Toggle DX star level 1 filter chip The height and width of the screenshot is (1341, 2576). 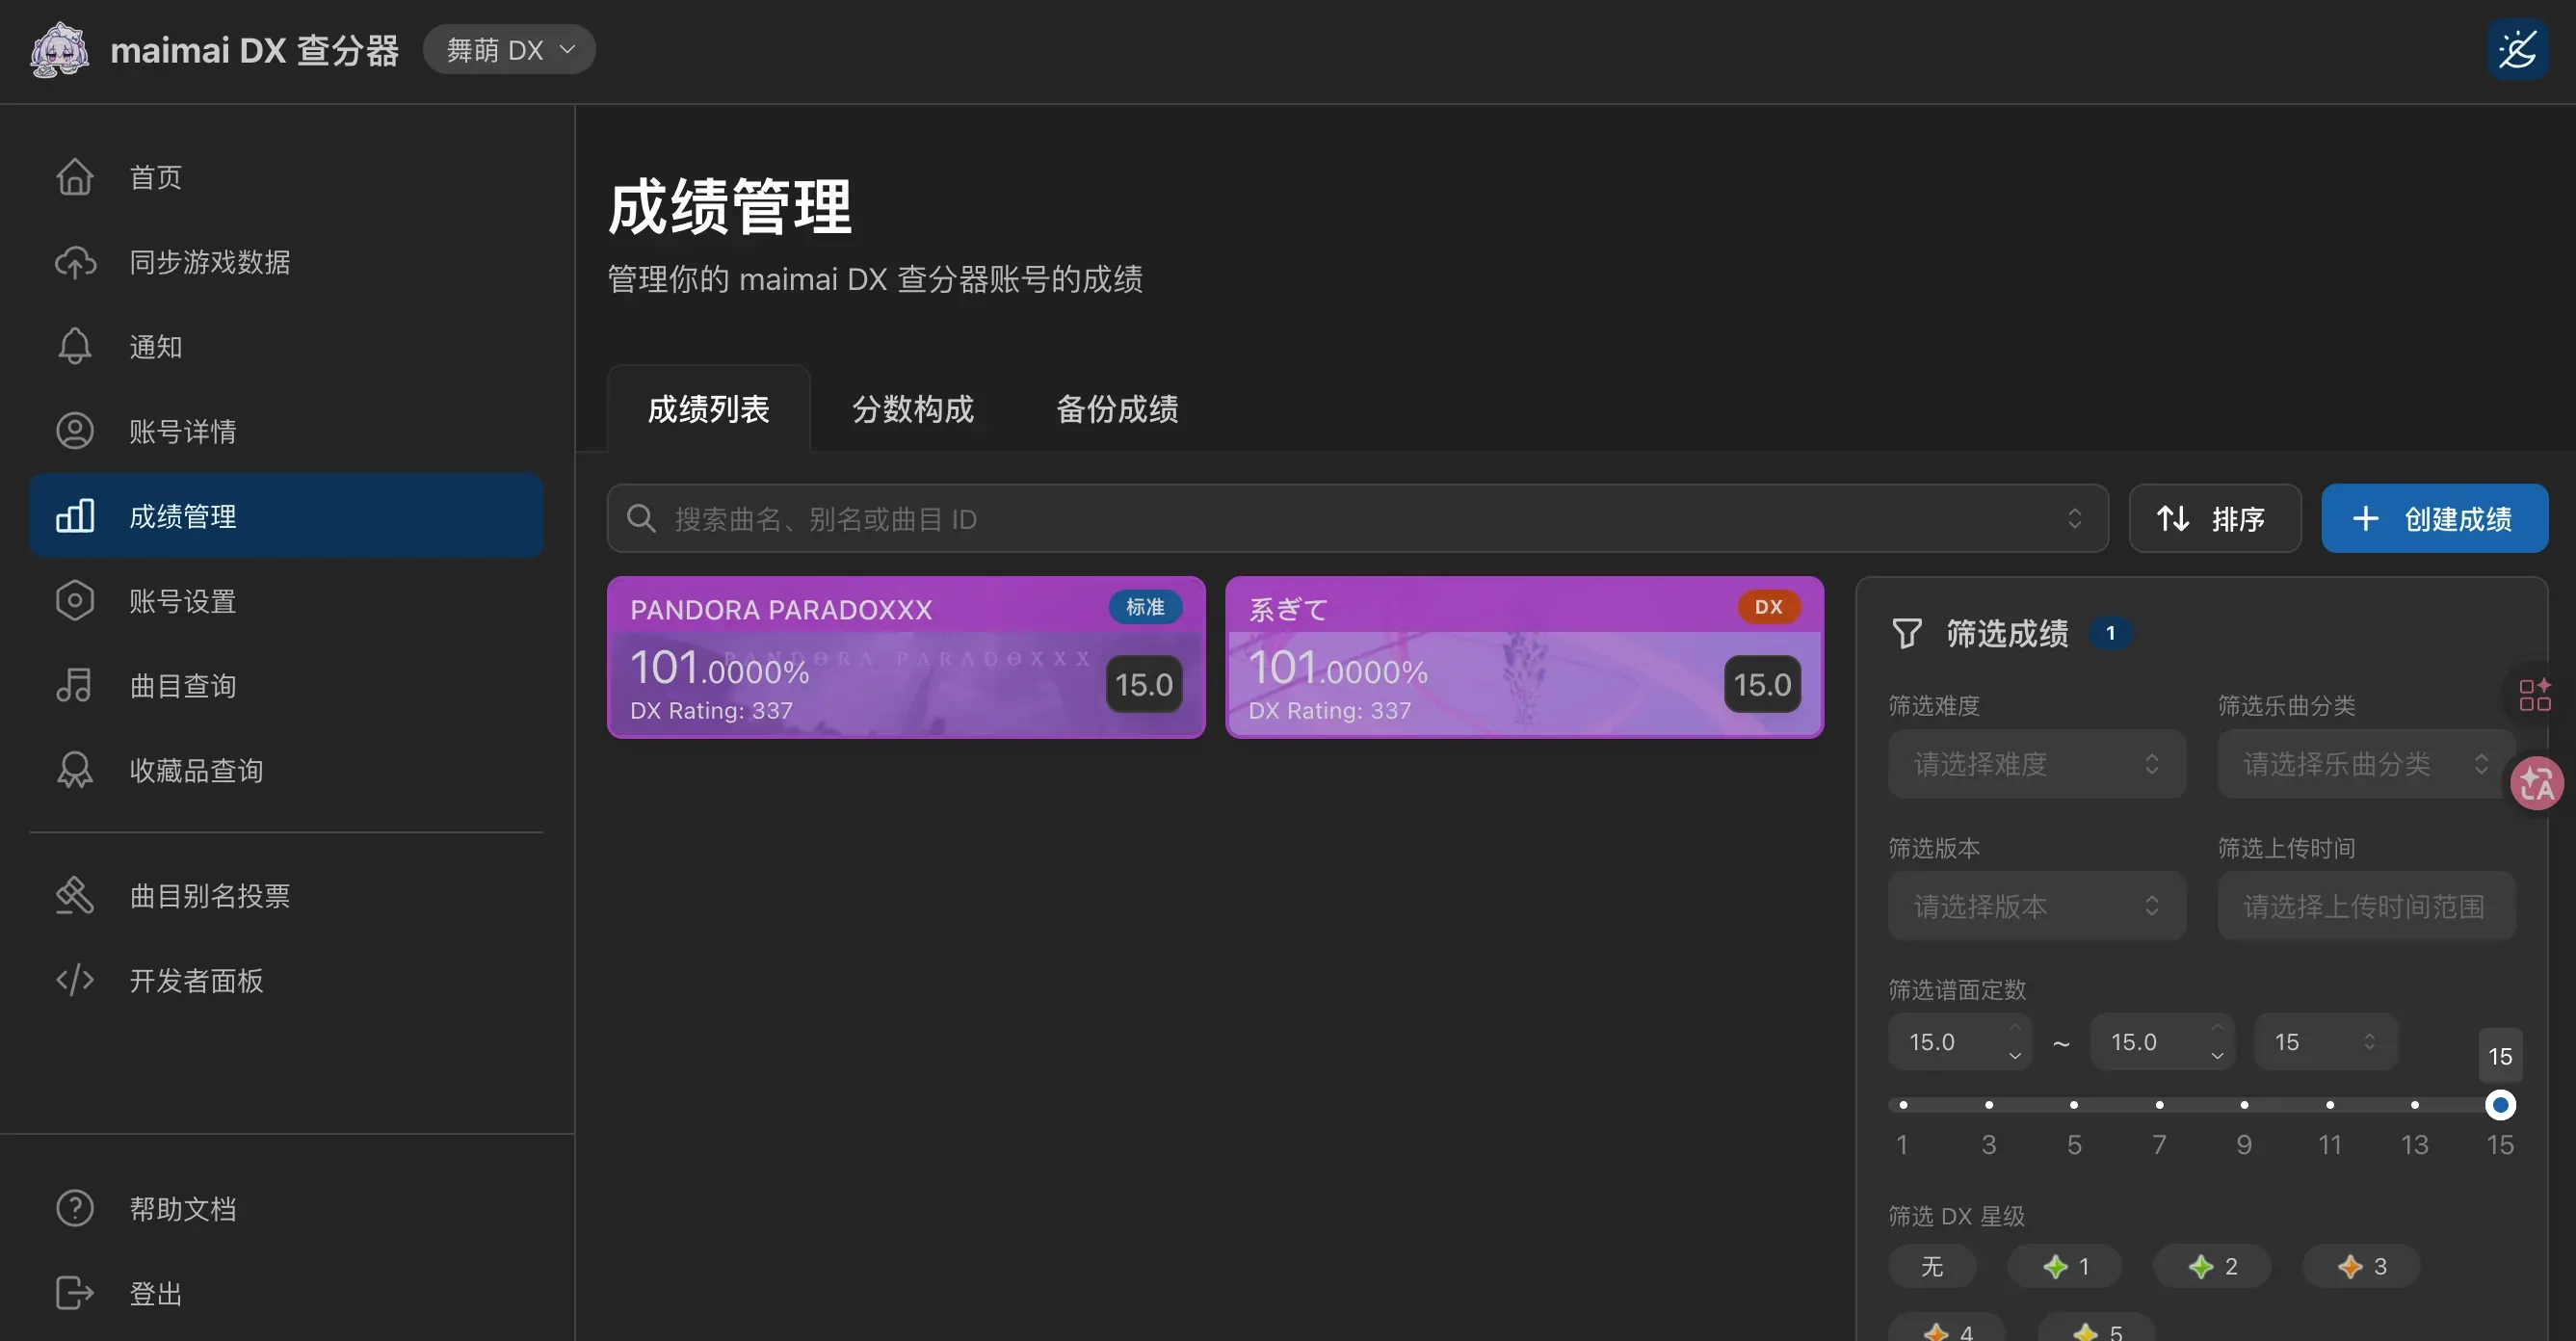[2065, 1266]
